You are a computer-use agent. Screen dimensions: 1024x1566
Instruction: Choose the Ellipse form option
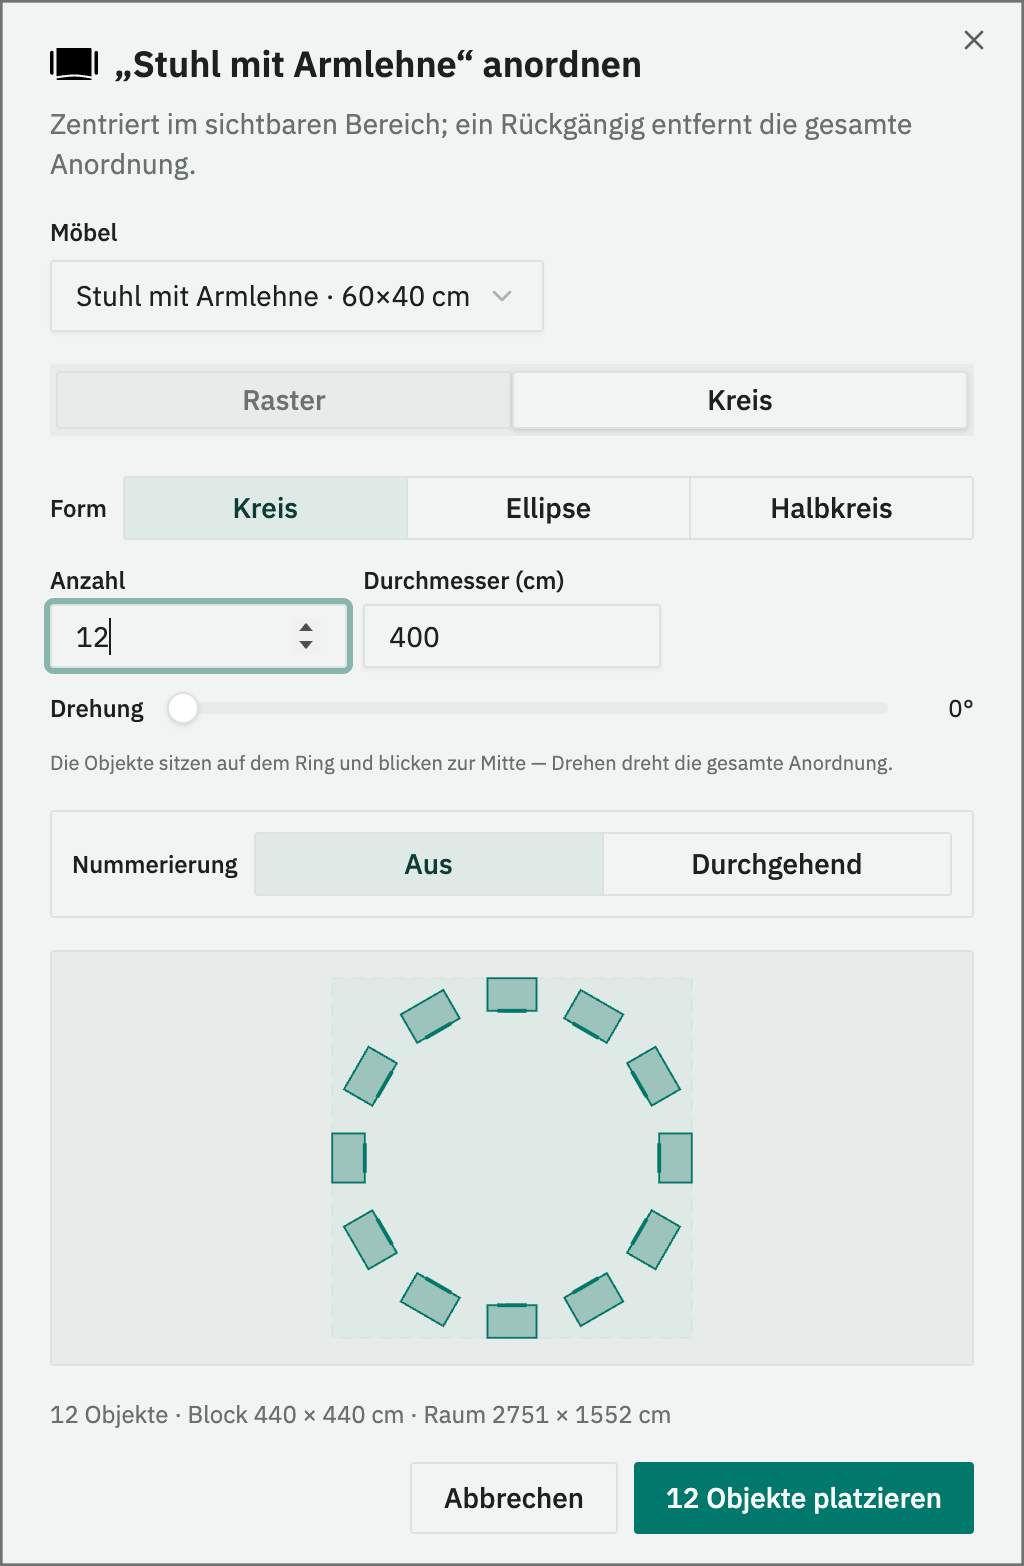[548, 508]
